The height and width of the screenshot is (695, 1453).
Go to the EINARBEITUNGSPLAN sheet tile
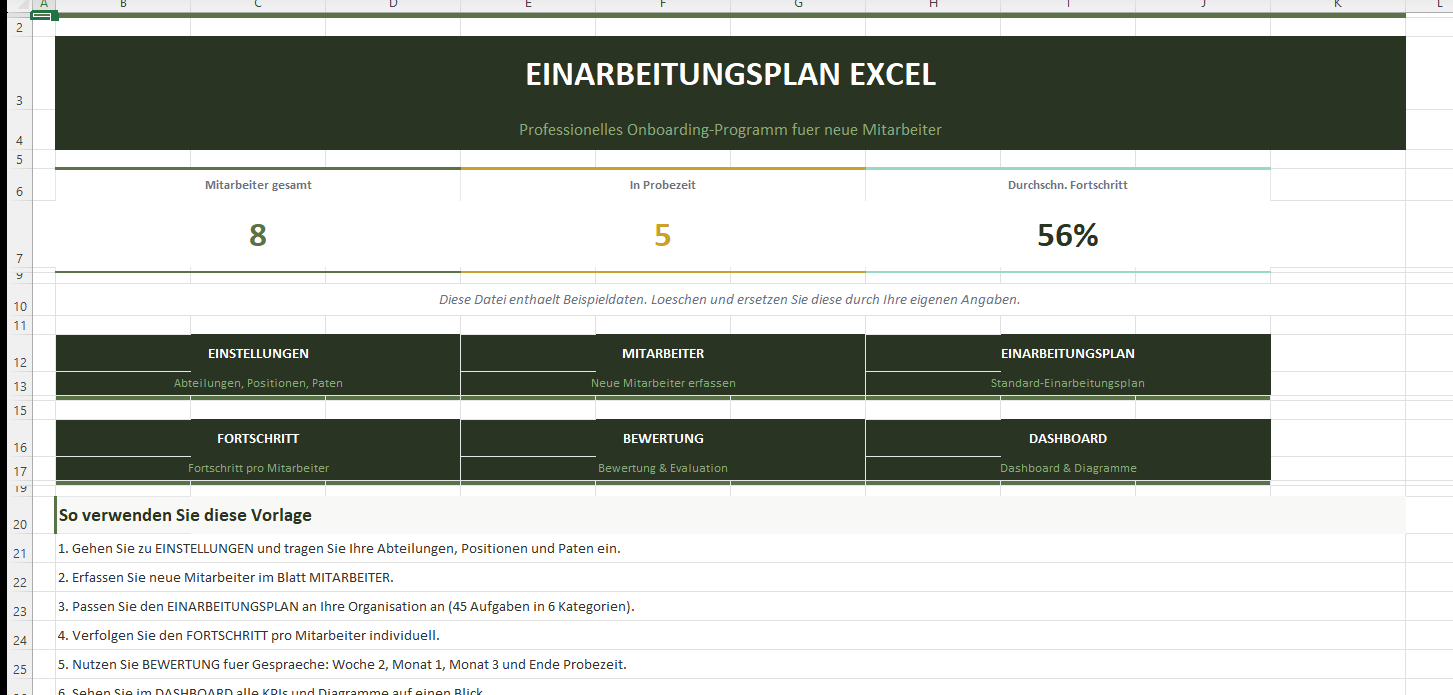click(x=1067, y=354)
